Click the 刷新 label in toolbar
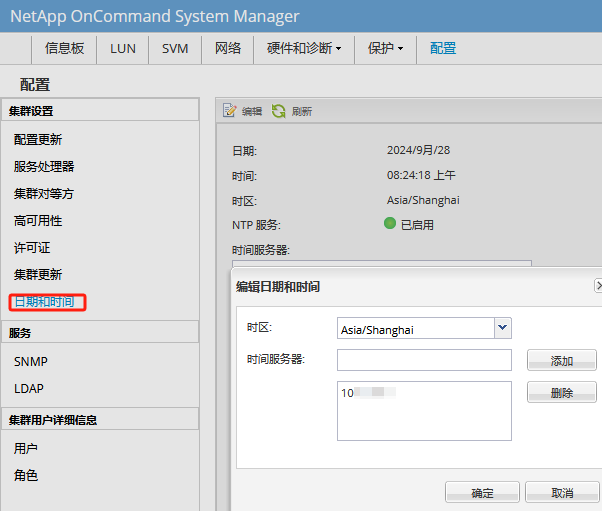This screenshot has height=511, width=602. pyautogui.click(x=302, y=112)
